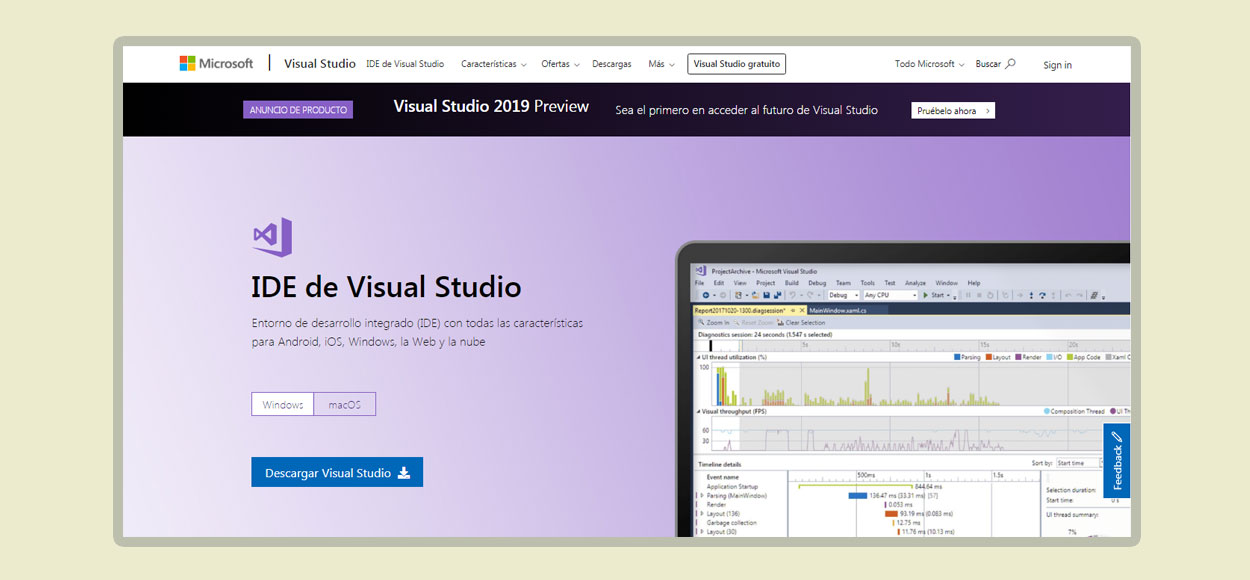Click the Undo icon in the VS toolbar screenshot
Screen dimensions: 1250x580
click(x=792, y=295)
